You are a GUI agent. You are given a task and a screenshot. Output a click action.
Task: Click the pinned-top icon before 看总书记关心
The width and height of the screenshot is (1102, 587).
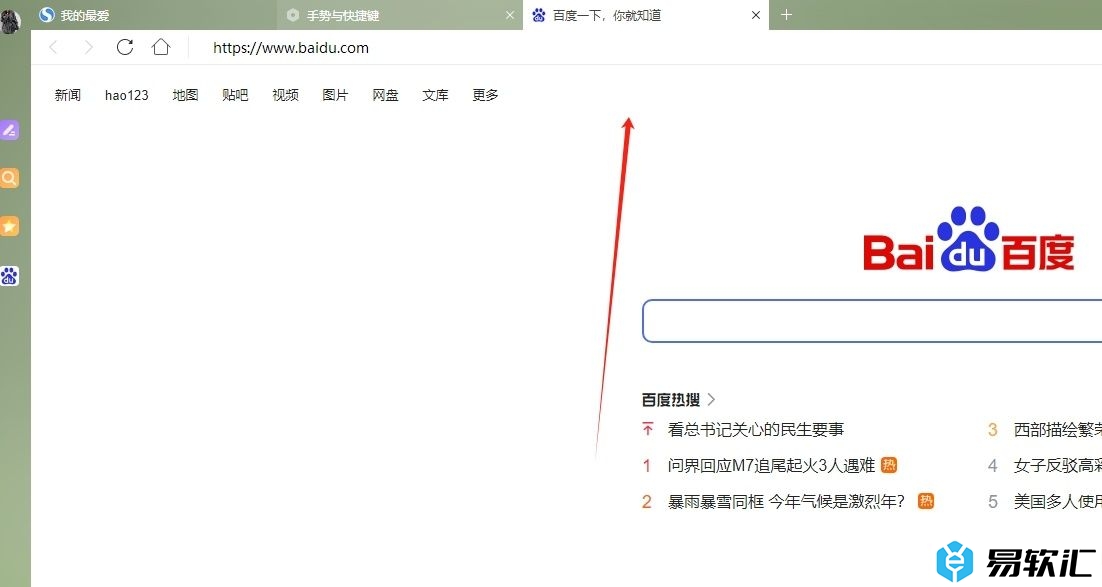tap(648, 428)
